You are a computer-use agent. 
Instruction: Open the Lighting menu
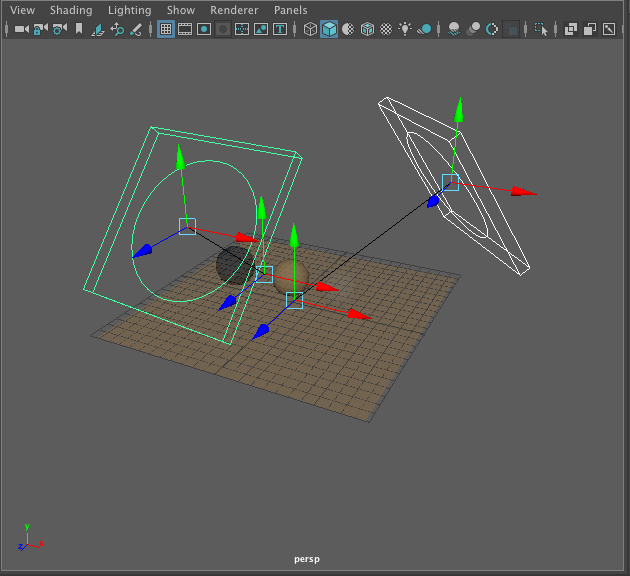(x=130, y=10)
